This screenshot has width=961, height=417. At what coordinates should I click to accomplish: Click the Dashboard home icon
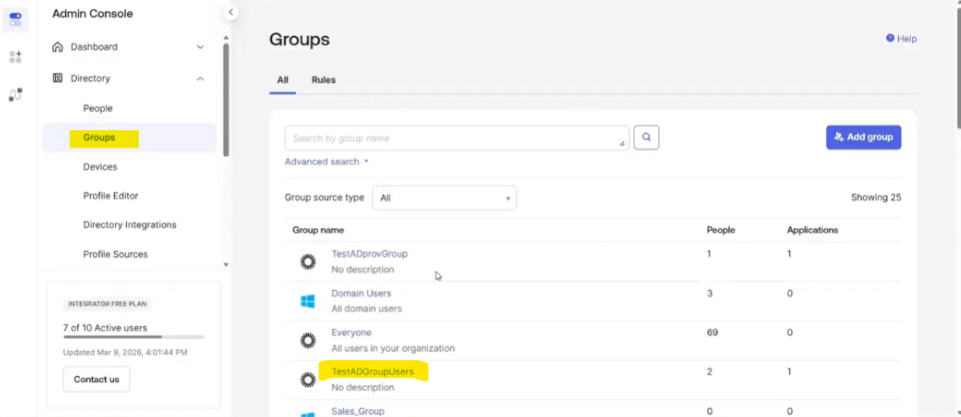tap(58, 47)
